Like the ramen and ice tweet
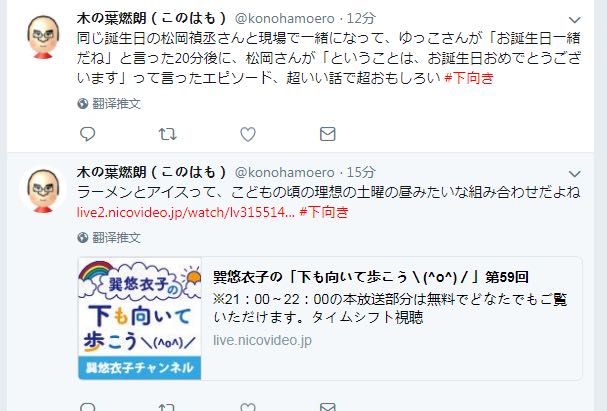This screenshot has width=607, height=411. click(x=248, y=407)
